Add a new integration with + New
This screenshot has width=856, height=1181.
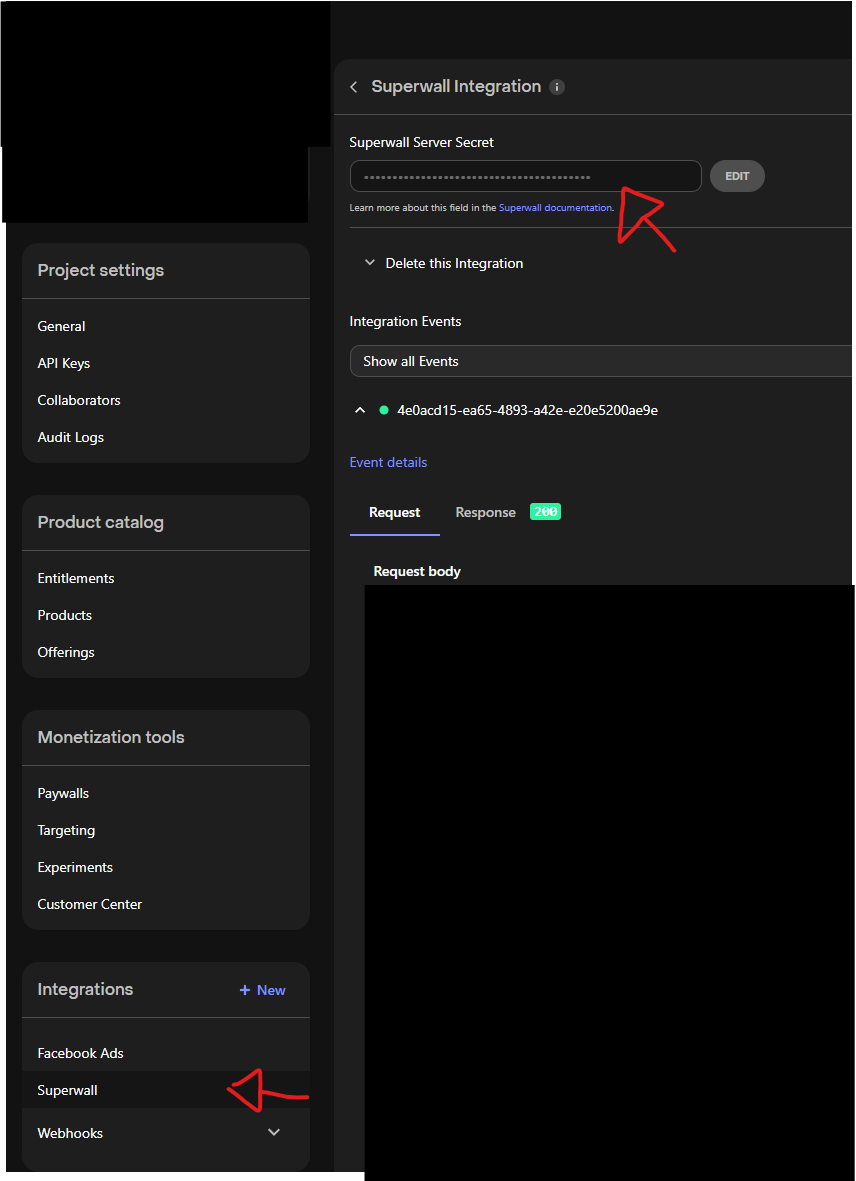tap(262, 990)
